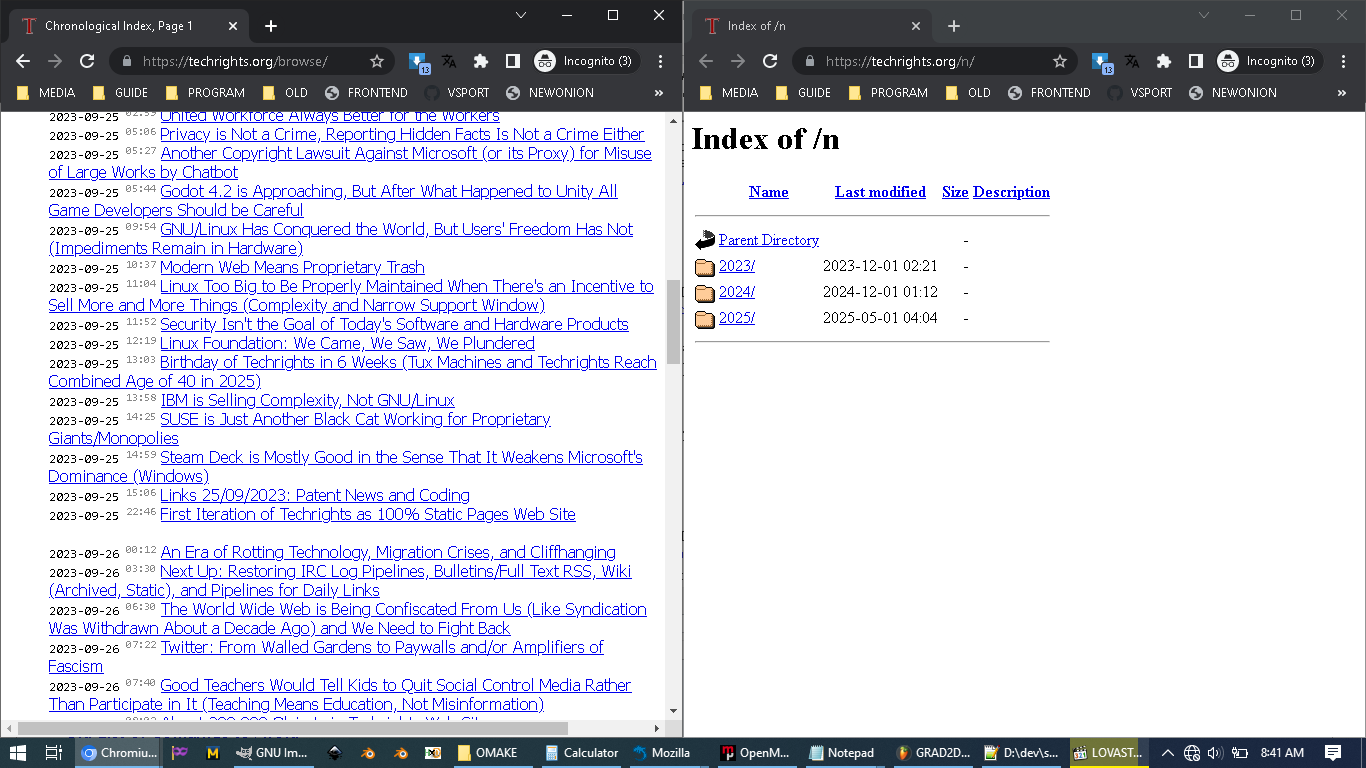Open a new tab in the right window
The image size is (1366, 768).
click(x=953, y=26)
